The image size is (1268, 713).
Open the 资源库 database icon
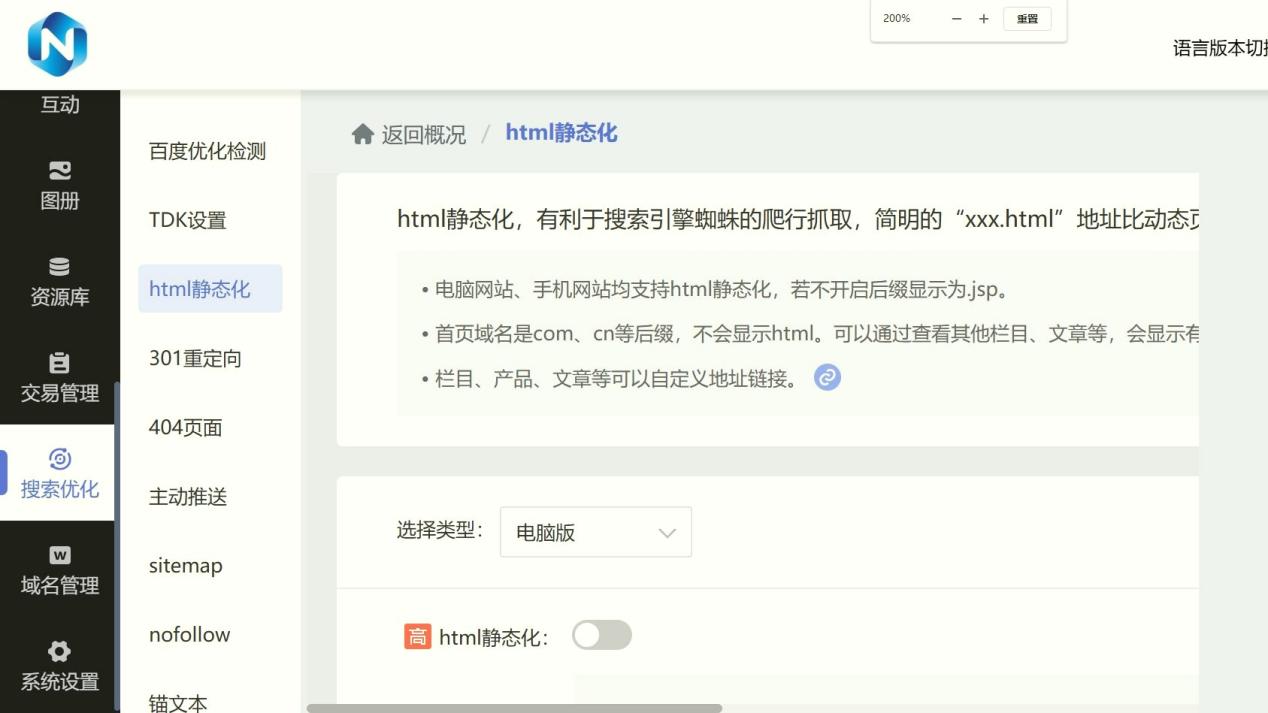point(60,267)
